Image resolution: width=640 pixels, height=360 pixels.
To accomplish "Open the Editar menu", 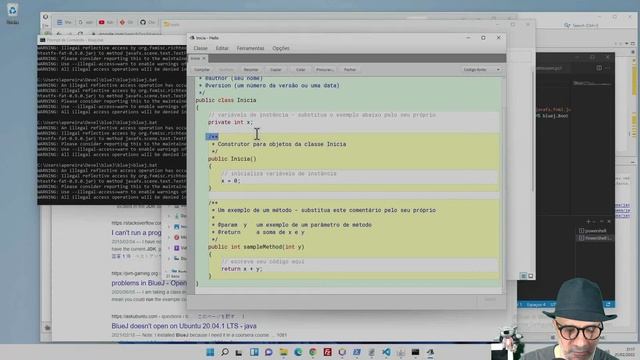I will tap(222, 48).
